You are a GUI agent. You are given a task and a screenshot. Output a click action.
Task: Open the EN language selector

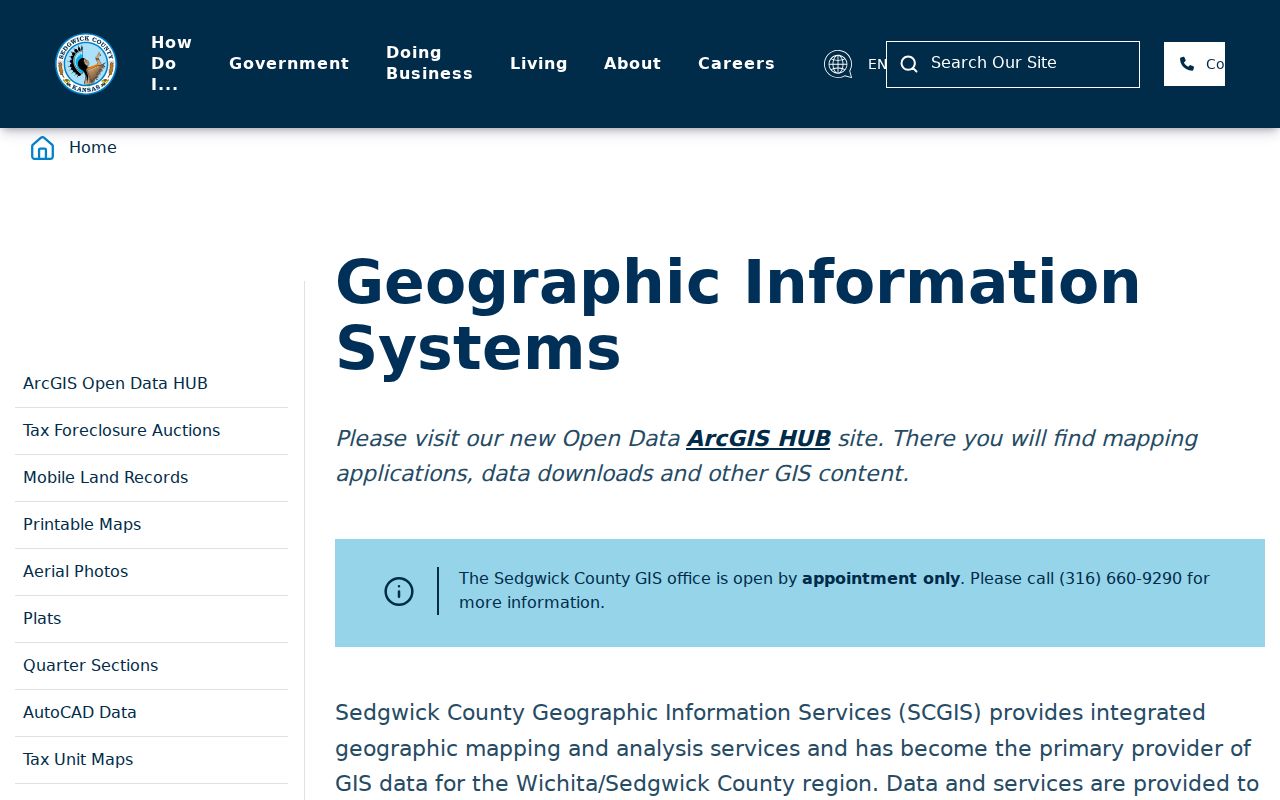(876, 64)
